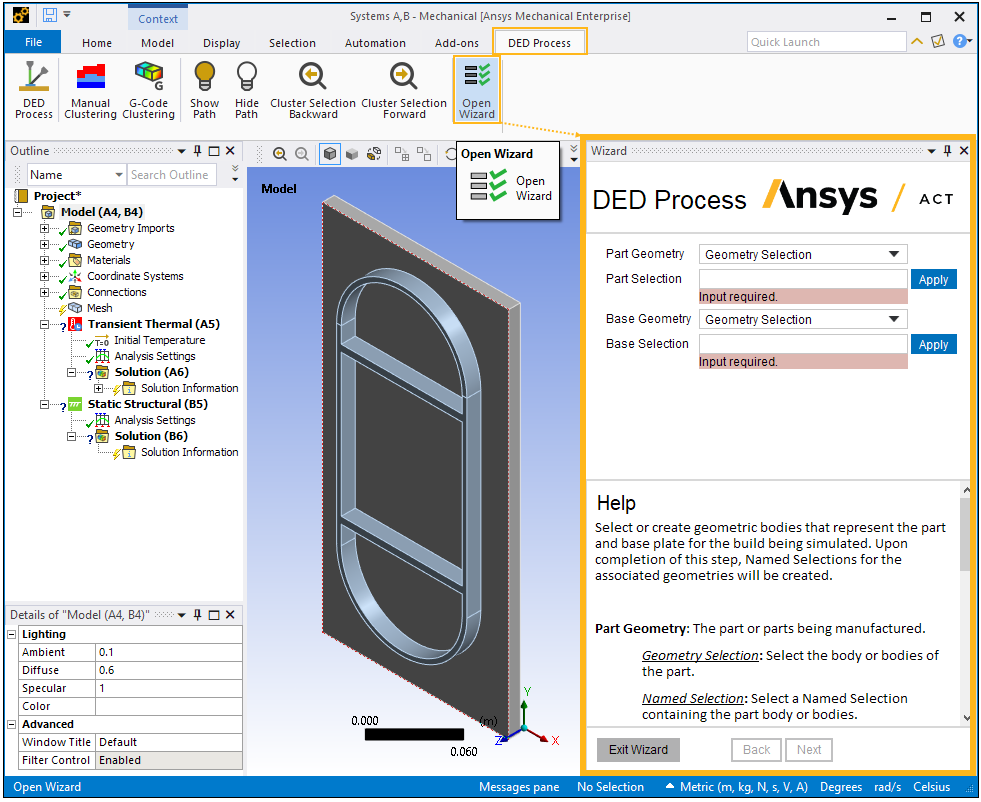Pin the Wizard panel

(x=947, y=151)
